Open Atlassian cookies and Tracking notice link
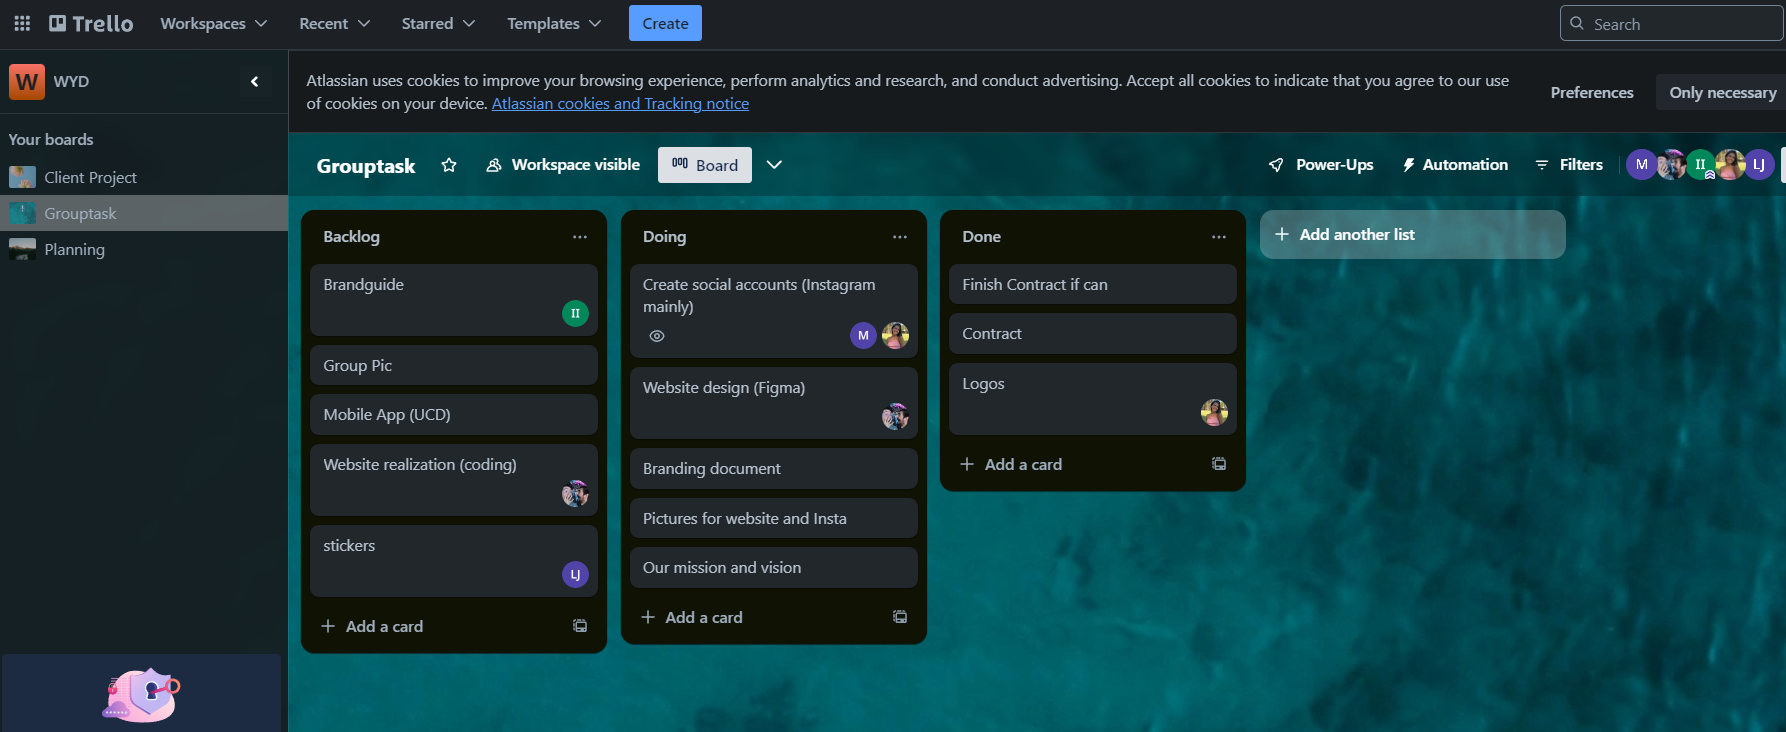The image size is (1786, 732). (x=620, y=104)
